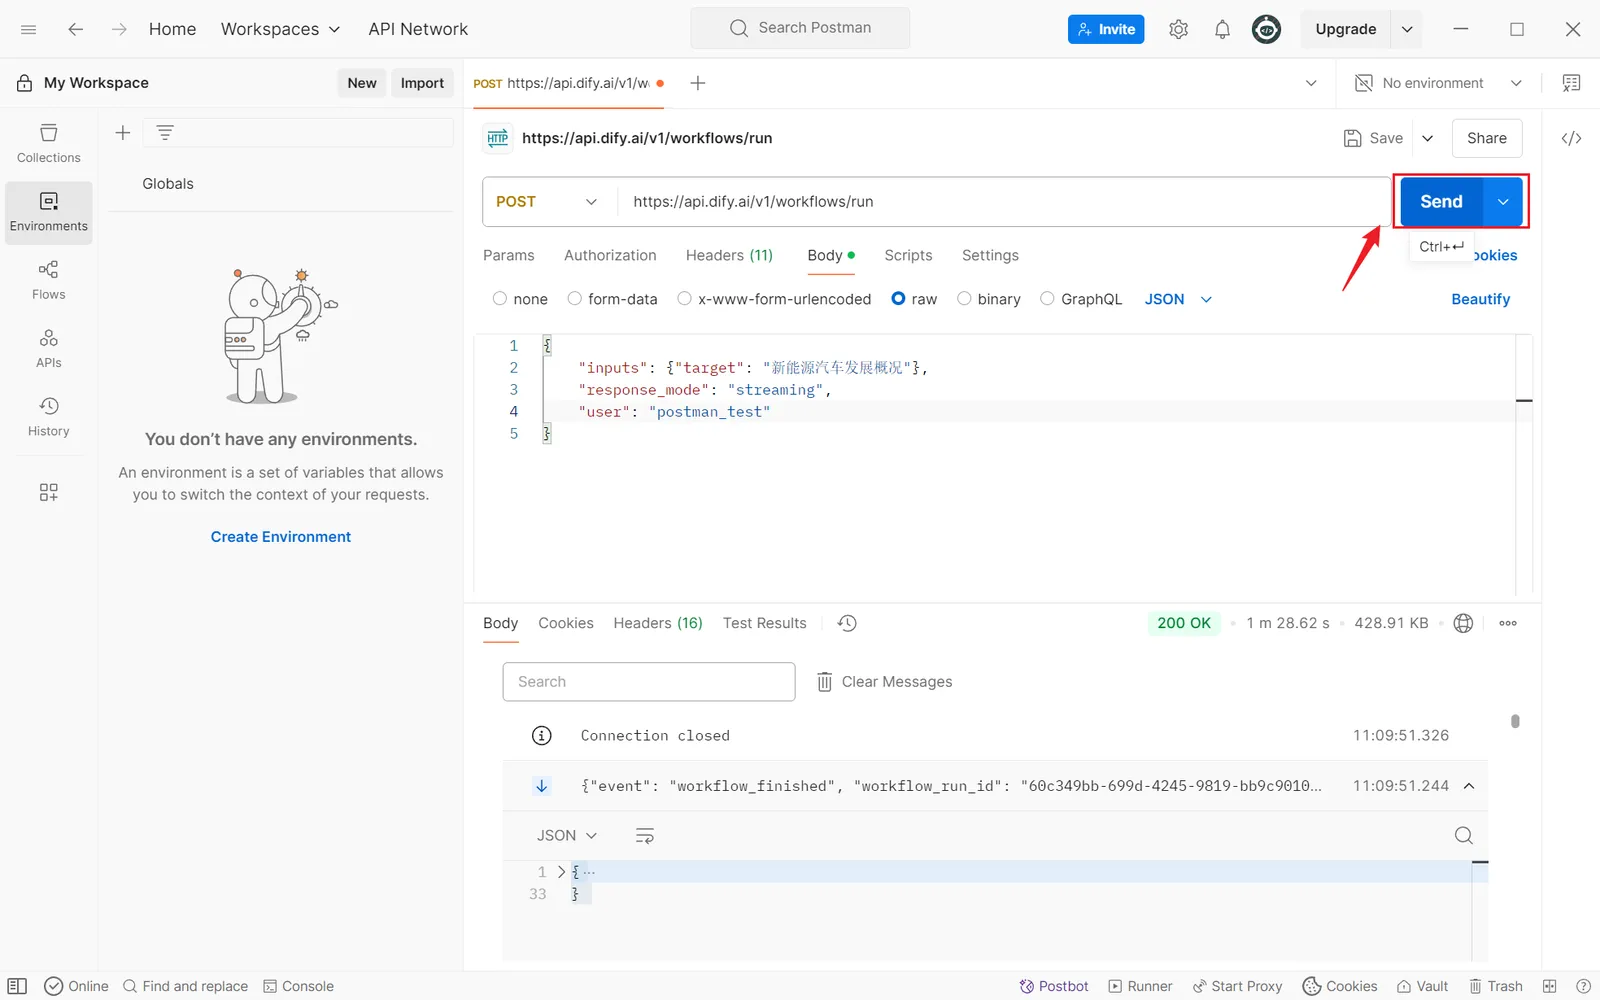
Task: Open the settings gear icon
Action: click(x=1178, y=29)
